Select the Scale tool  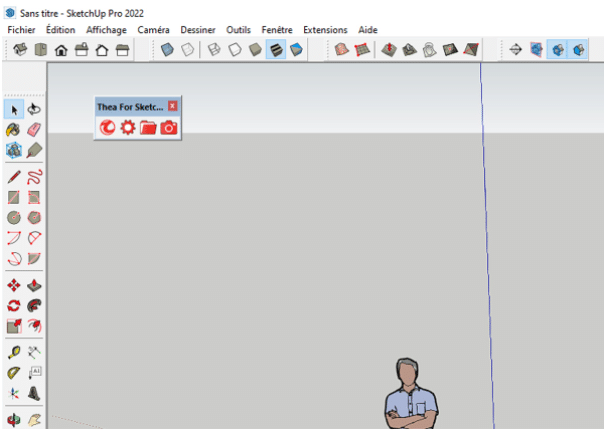(x=14, y=326)
